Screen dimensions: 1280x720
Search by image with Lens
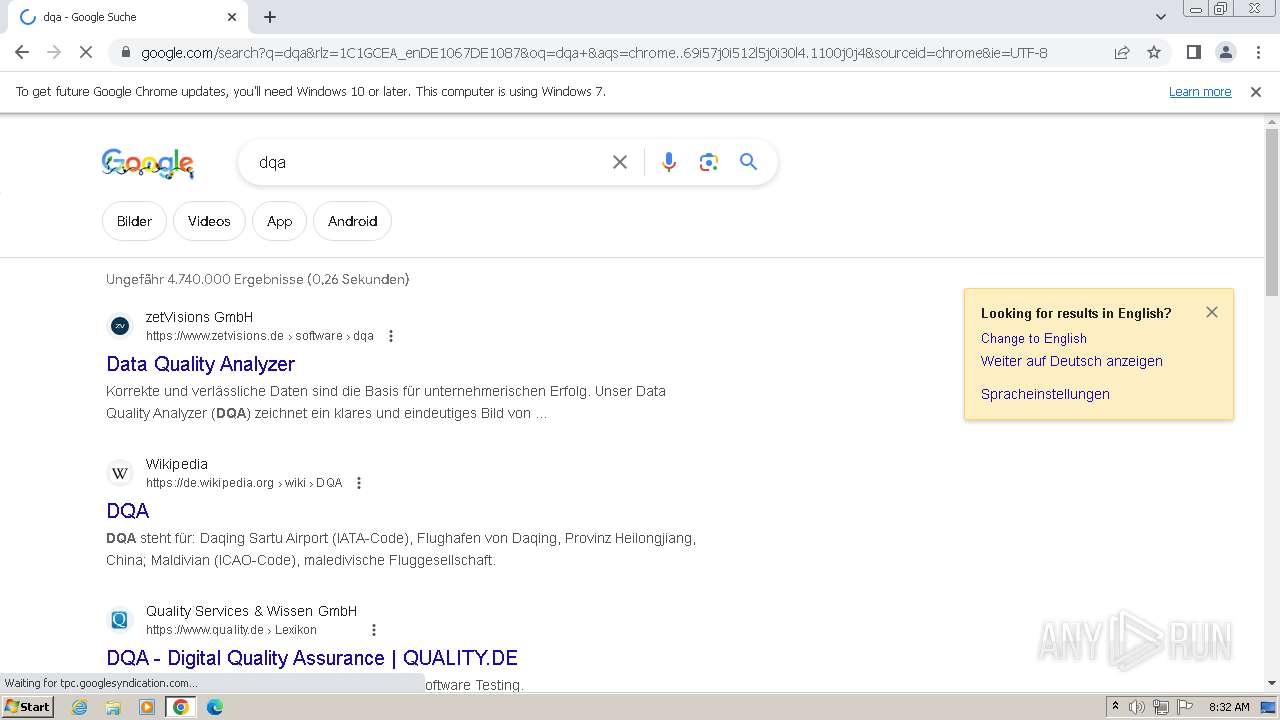(709, 162)
